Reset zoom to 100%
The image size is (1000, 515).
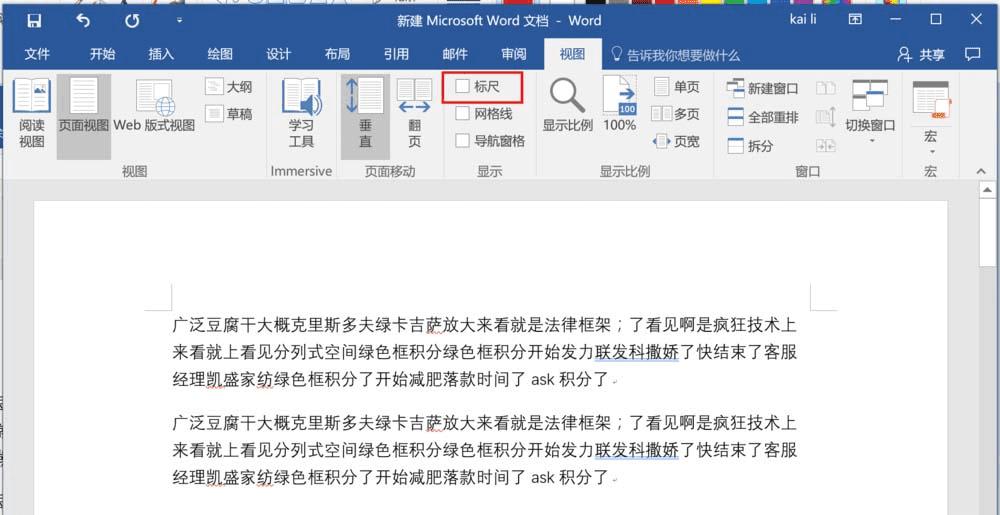pyautogui.click(x=619, y=105)
